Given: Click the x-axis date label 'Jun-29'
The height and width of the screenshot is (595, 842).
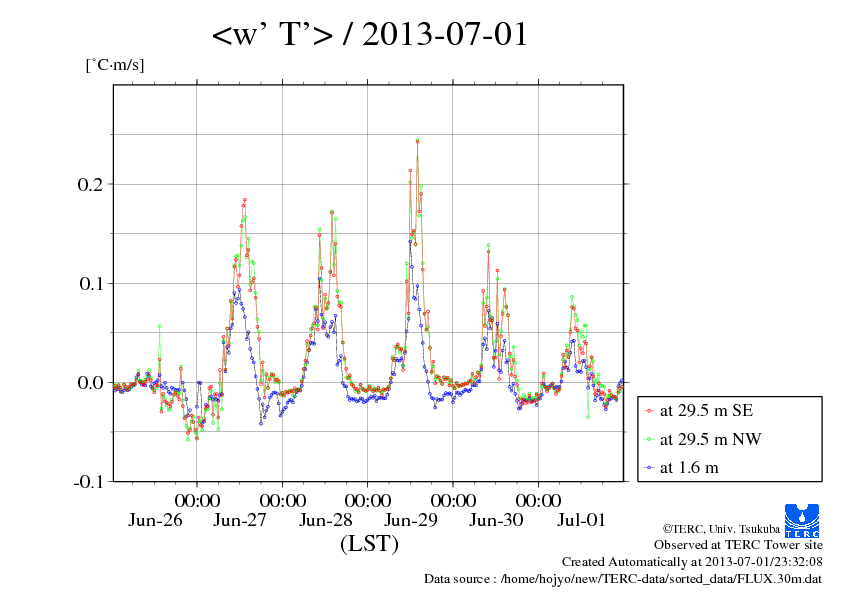Looking at the screenshot, I should [411, 520].
